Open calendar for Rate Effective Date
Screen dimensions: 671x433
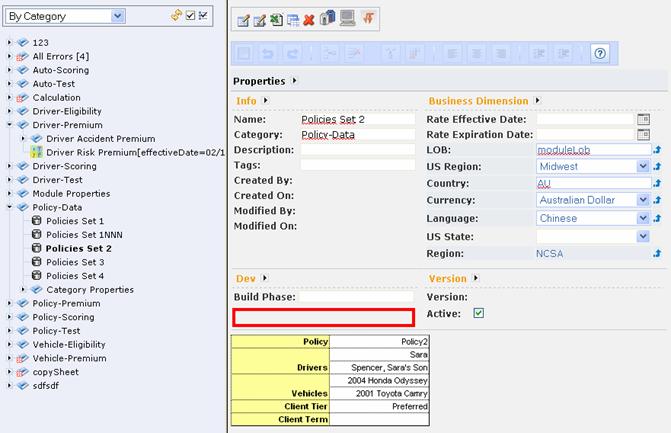click(x=643, y=119)
